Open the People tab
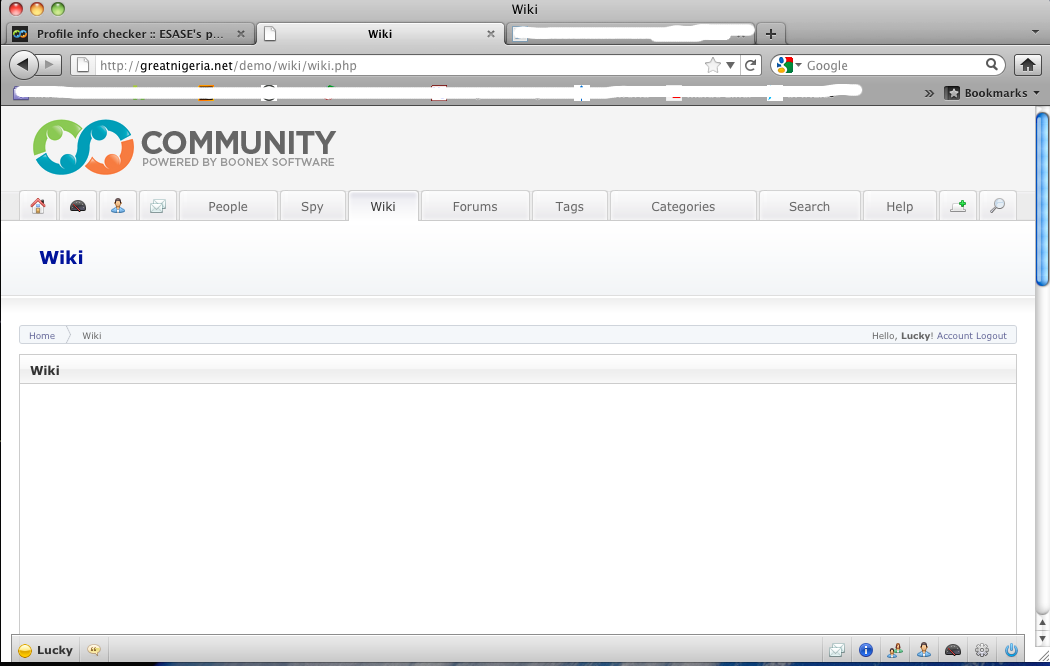1050x666 pixels. point(228,206)
